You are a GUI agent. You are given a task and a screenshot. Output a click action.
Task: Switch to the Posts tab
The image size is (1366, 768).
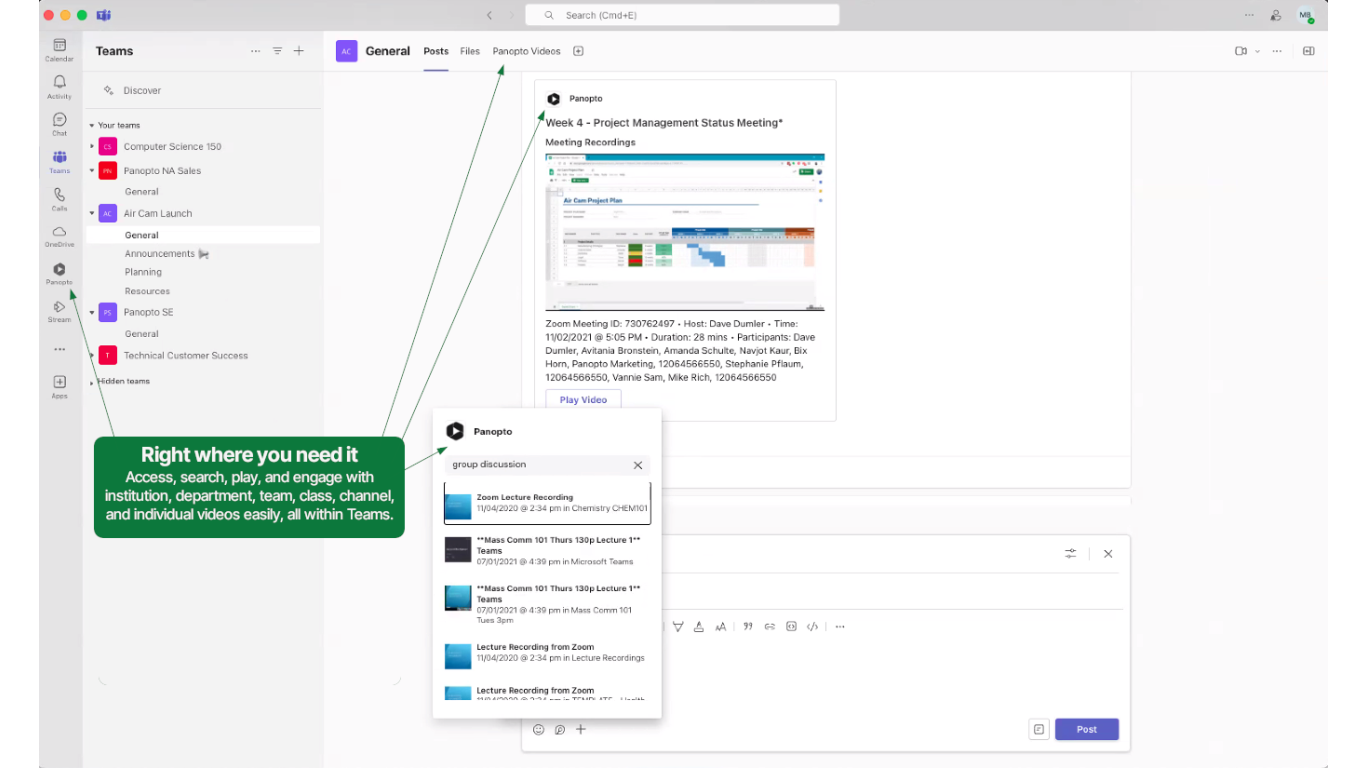[436, 51]
